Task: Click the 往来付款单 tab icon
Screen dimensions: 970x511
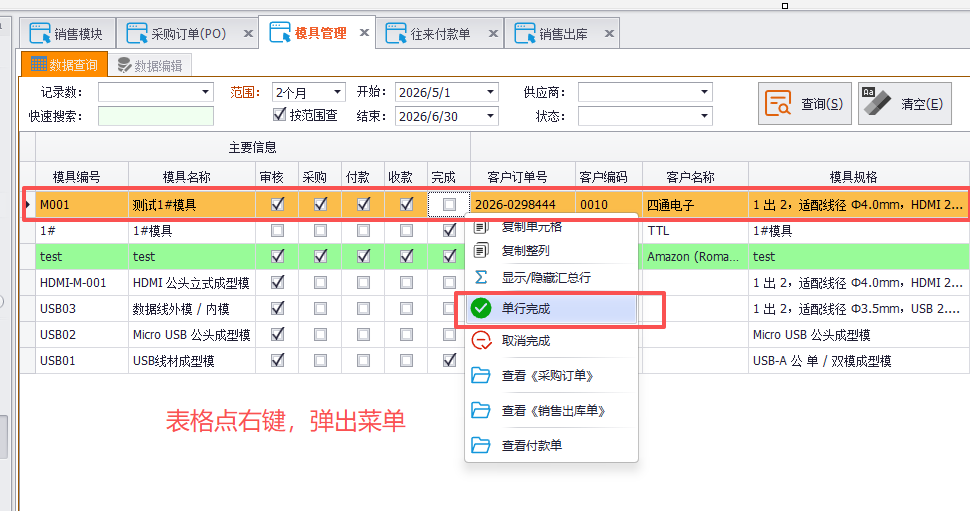Action: [396, 33]
